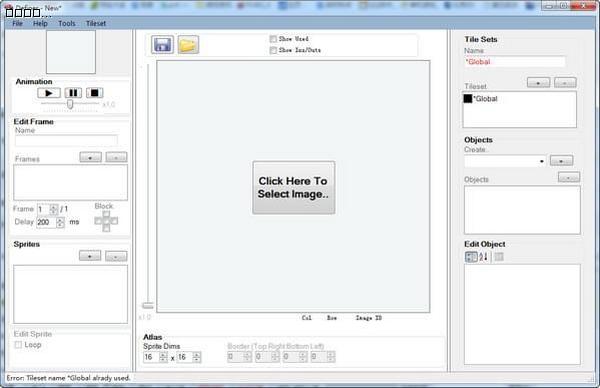
Task: Sort Edit Object properties alphabetically
Action: point(483,257)
